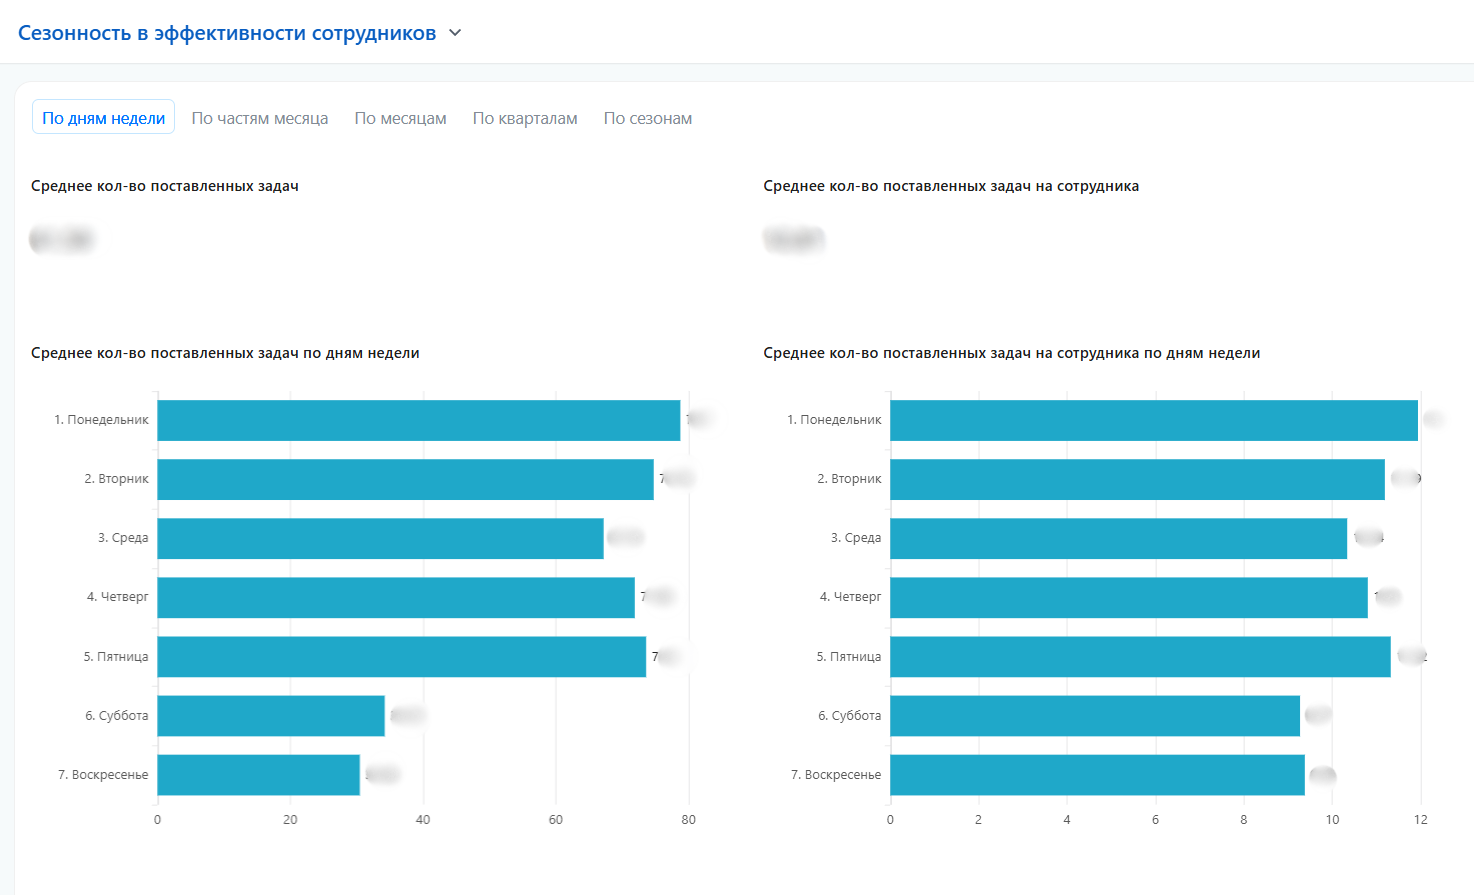Select the Пятница bar in left chart
The height and width of the screenshot is (895, 1474).
(401, 656)
